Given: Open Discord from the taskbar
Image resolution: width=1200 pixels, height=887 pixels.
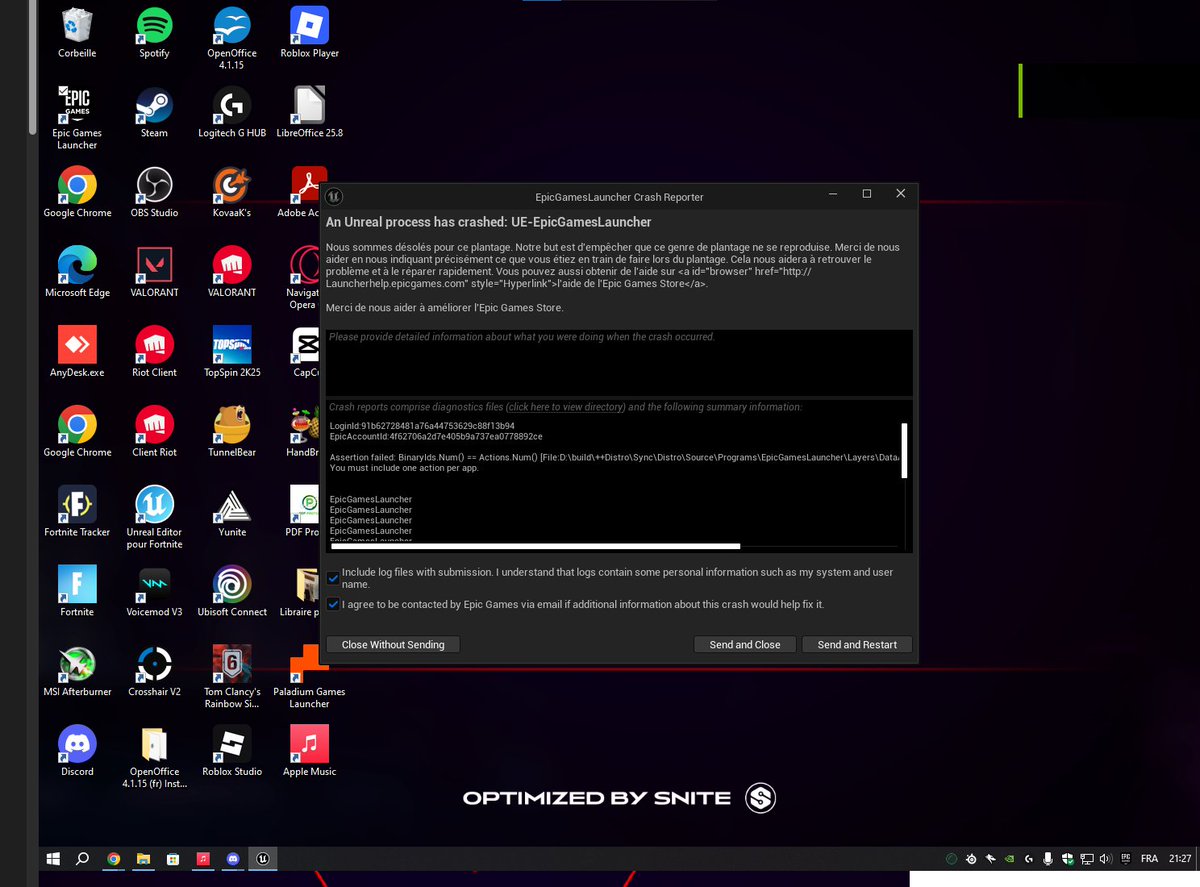Looking at the screenshot, I should pos(233,858).
